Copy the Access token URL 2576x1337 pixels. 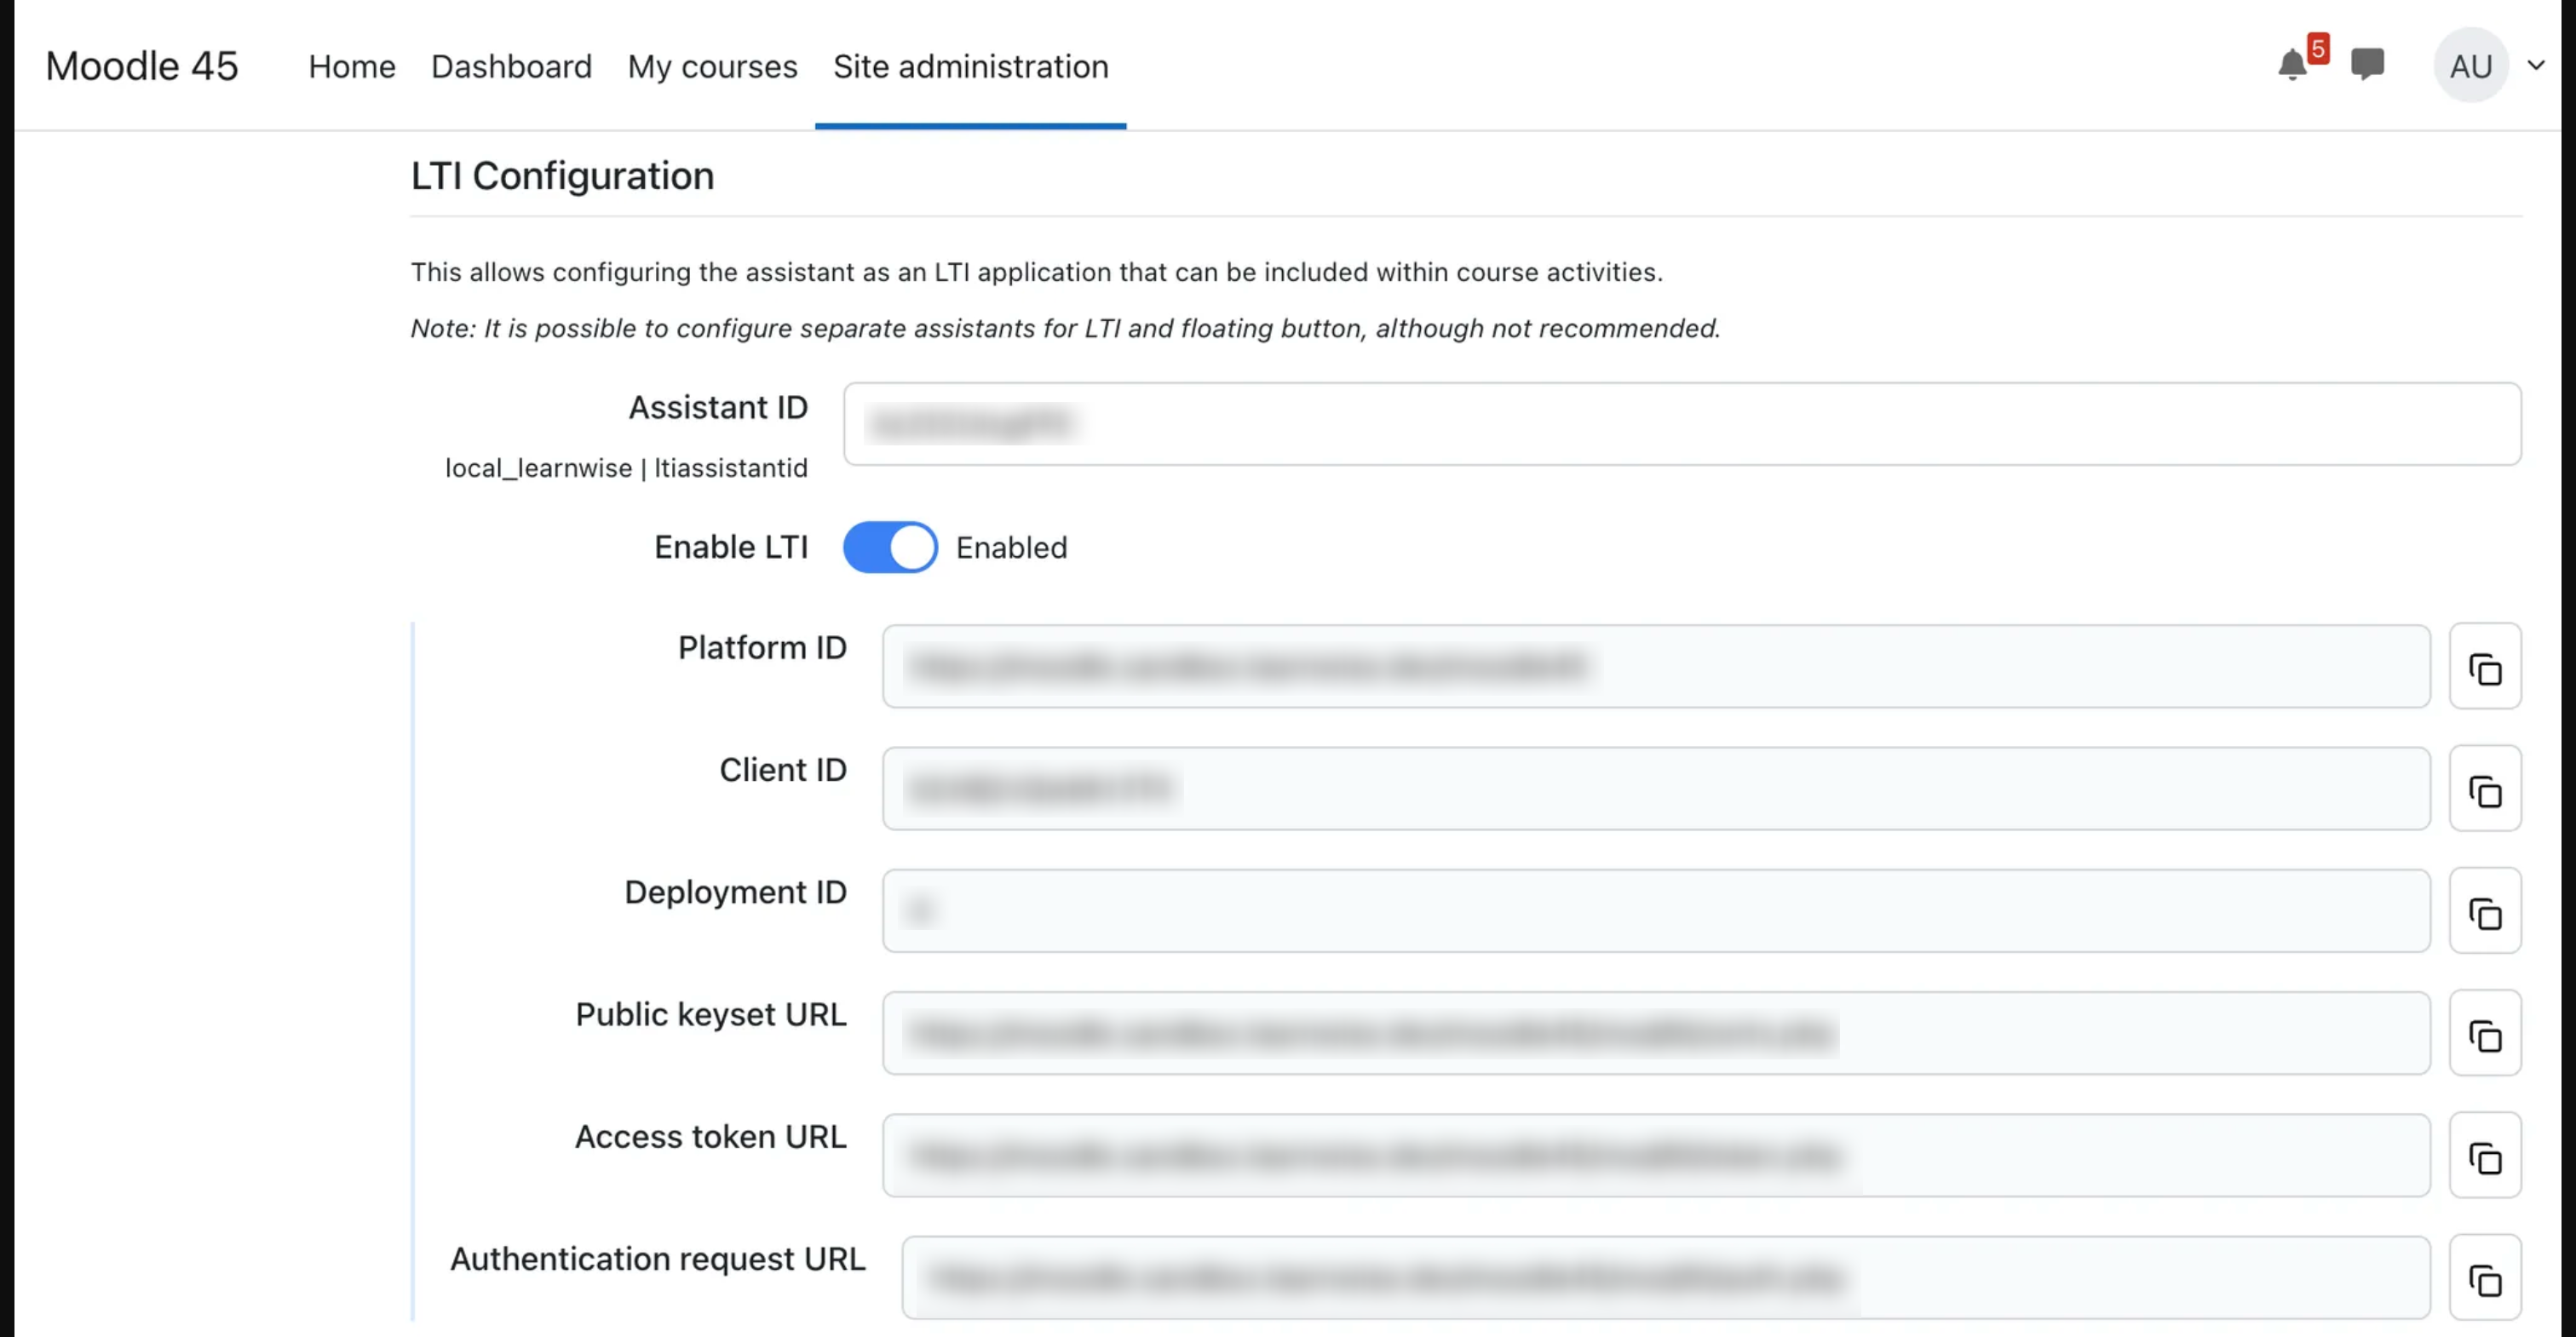tap(2485, 1156)
